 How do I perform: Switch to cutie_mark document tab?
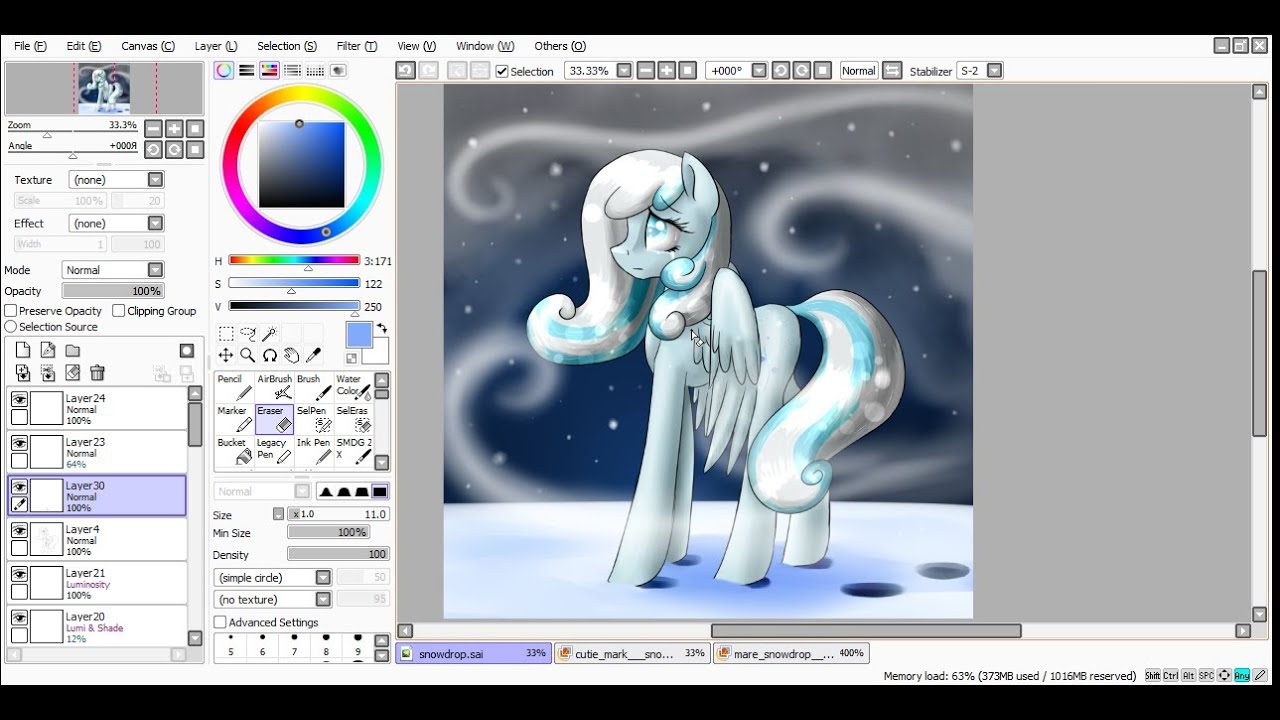(x=632, y=653)
